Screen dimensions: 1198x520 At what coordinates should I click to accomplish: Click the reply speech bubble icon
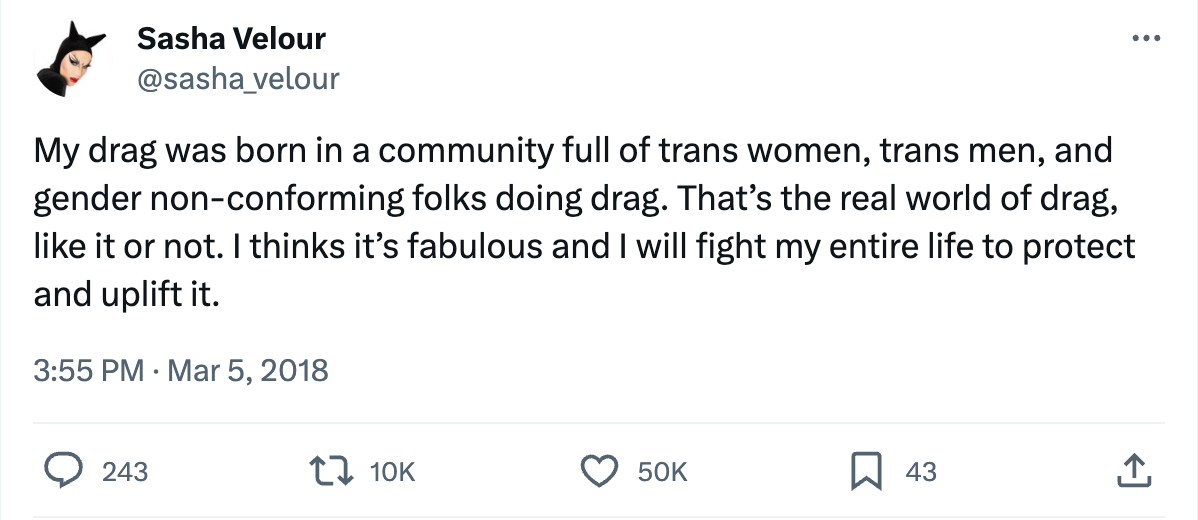(65, 471)
